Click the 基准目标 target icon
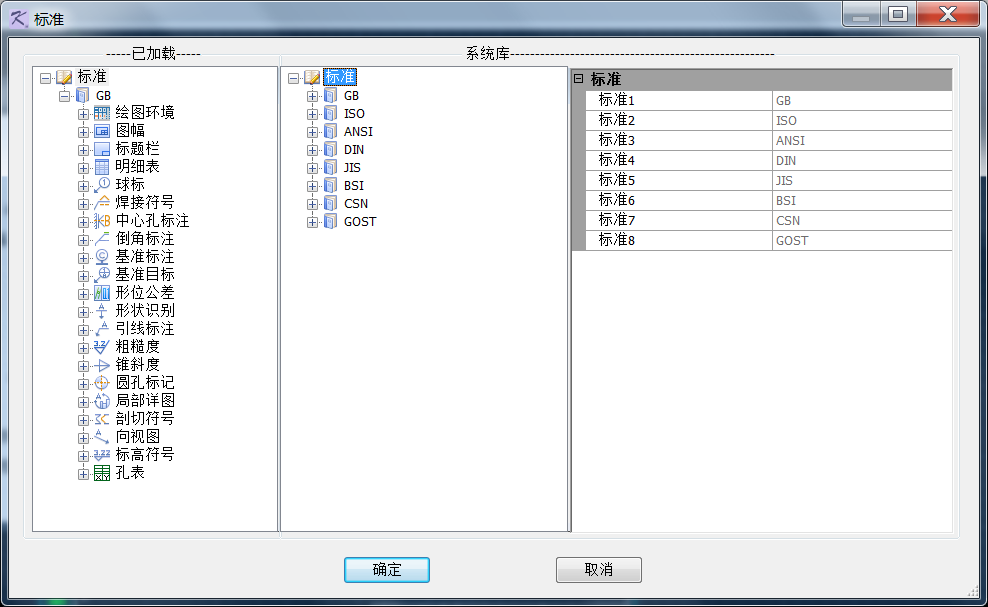Image resolution: width=988 pixels, height=607 pixels. pyautogui.click(x=101, y=275)
